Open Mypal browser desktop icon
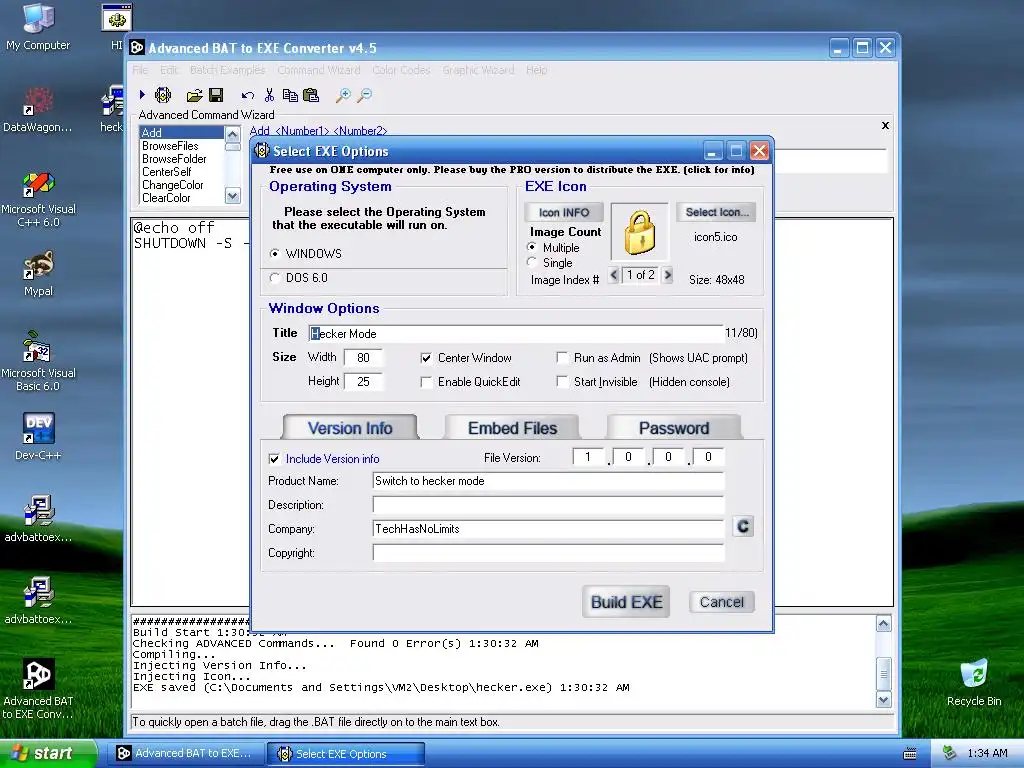This screenshot has width=1024, height=768. (38, 274)
